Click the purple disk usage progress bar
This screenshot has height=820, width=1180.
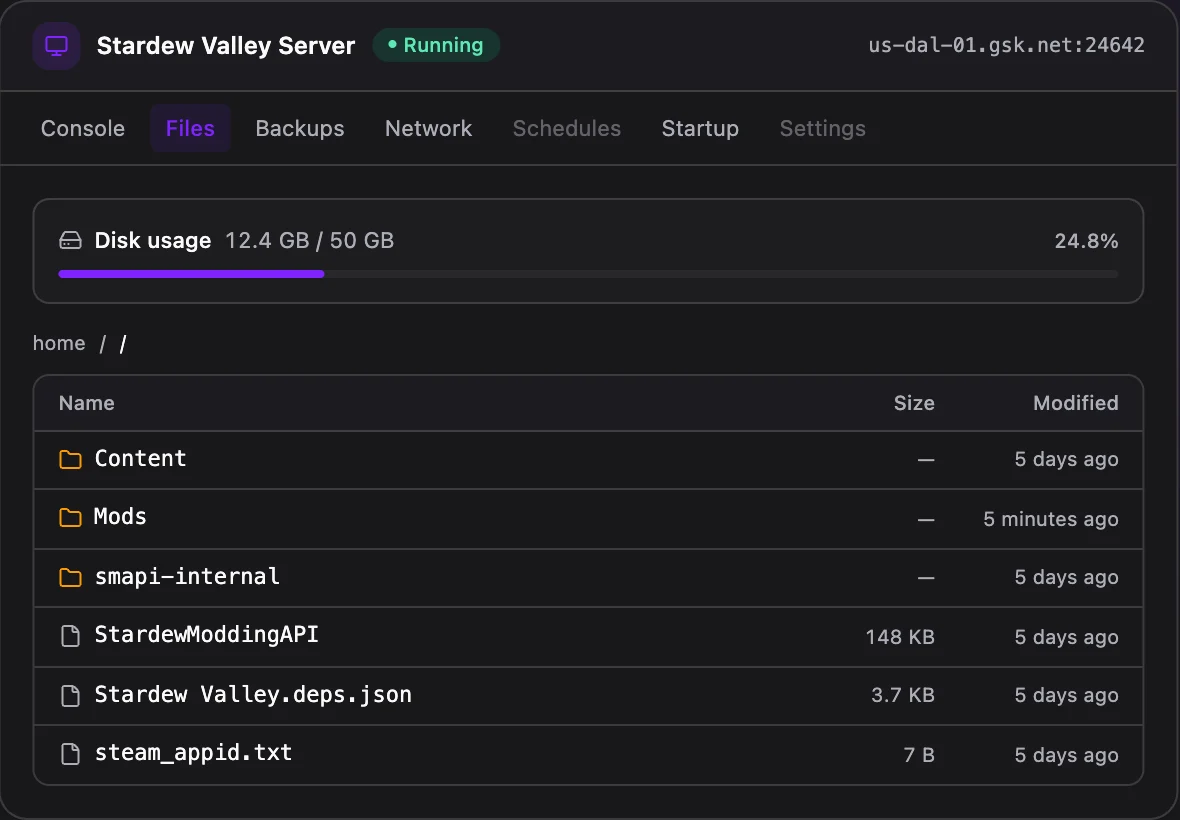191,274
